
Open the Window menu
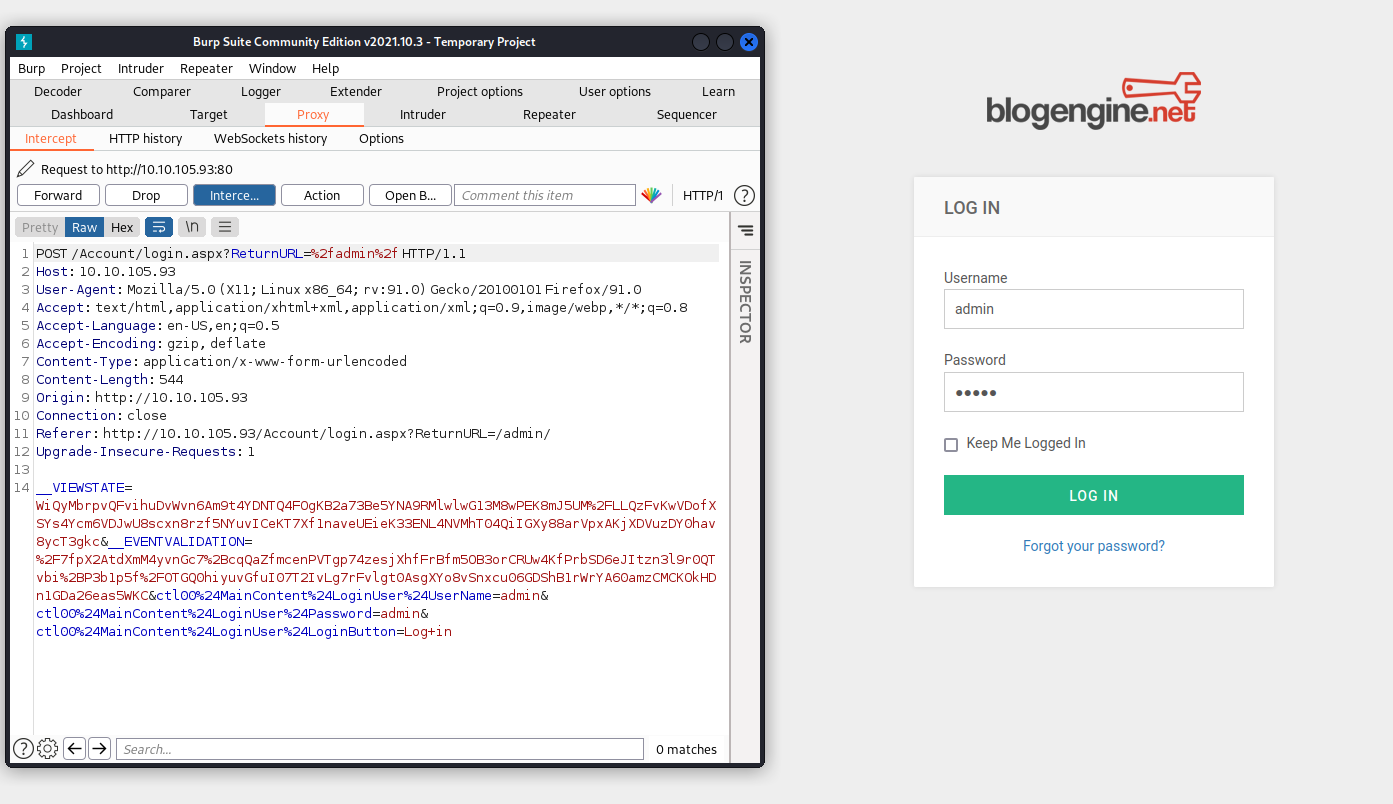coord(272,68)
